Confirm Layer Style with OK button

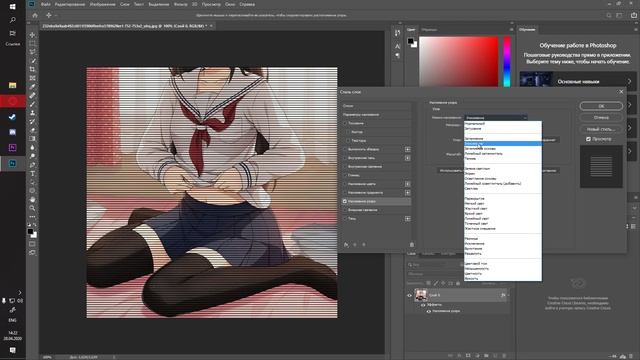pos(601,106)
